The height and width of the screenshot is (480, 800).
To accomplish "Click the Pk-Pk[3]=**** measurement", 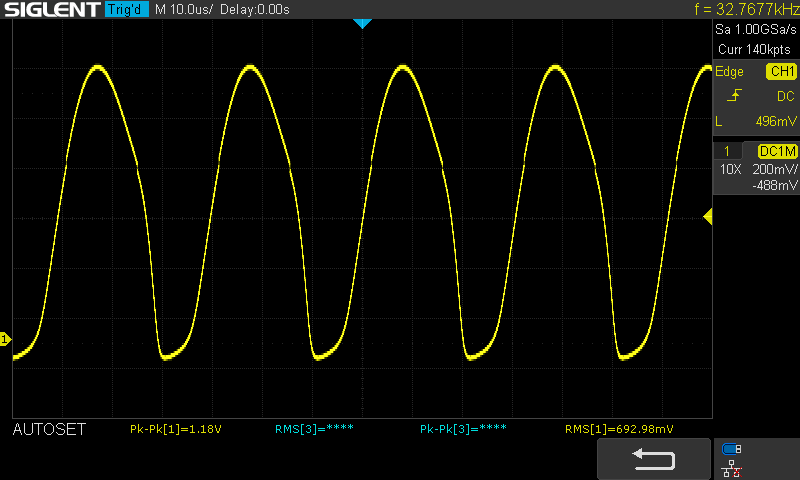I will [x=463, y=430].
